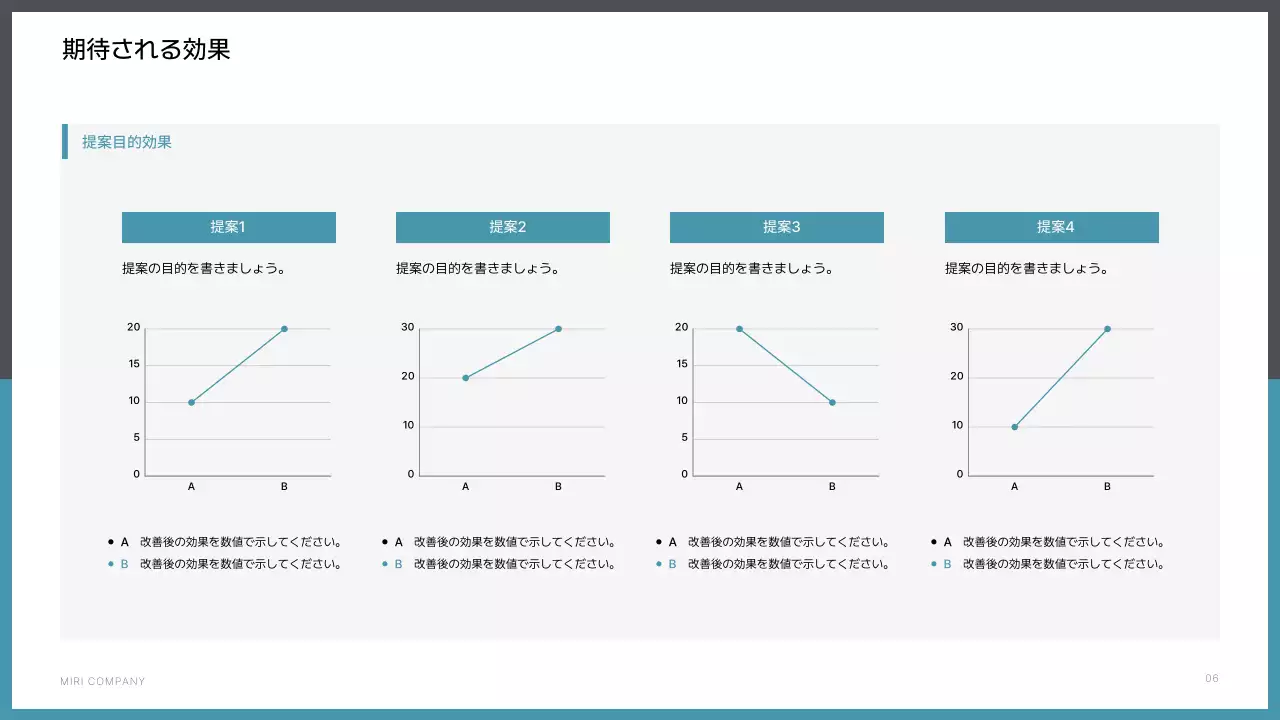Image resolution: width=1280 pixels, height=720 pixels.
Task: Click the 提案4 header button
Action: (x=1052, y=227)
